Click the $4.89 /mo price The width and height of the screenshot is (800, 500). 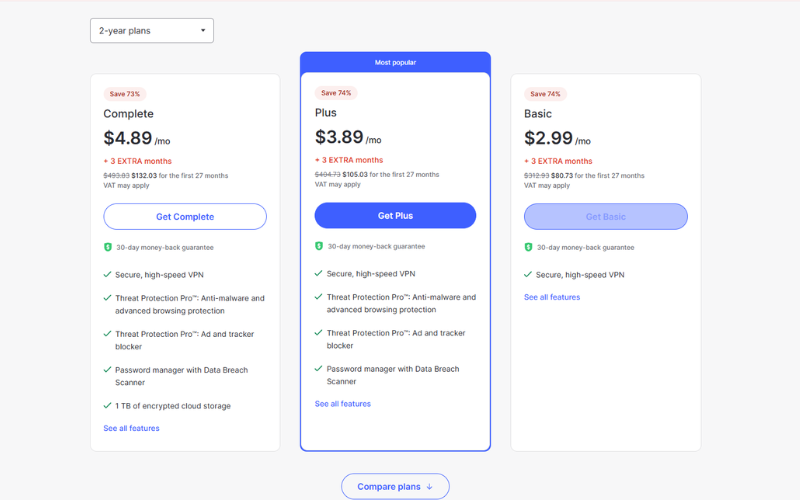point(137,138)
